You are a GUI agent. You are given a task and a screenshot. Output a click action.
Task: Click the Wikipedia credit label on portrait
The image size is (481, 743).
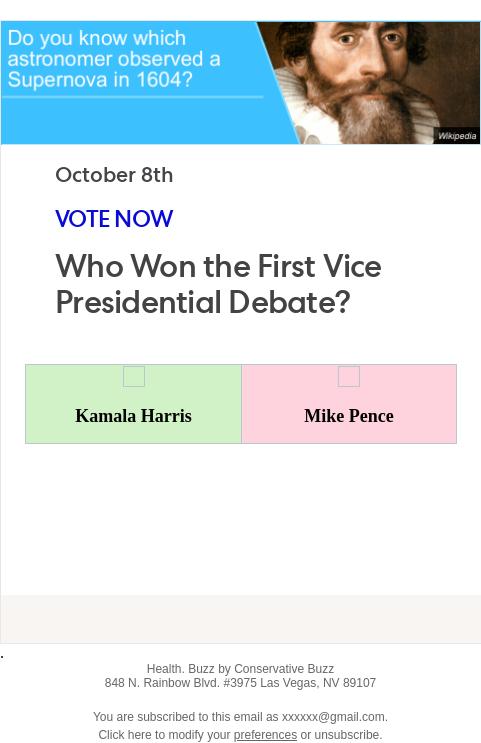(x=457, y=136)
